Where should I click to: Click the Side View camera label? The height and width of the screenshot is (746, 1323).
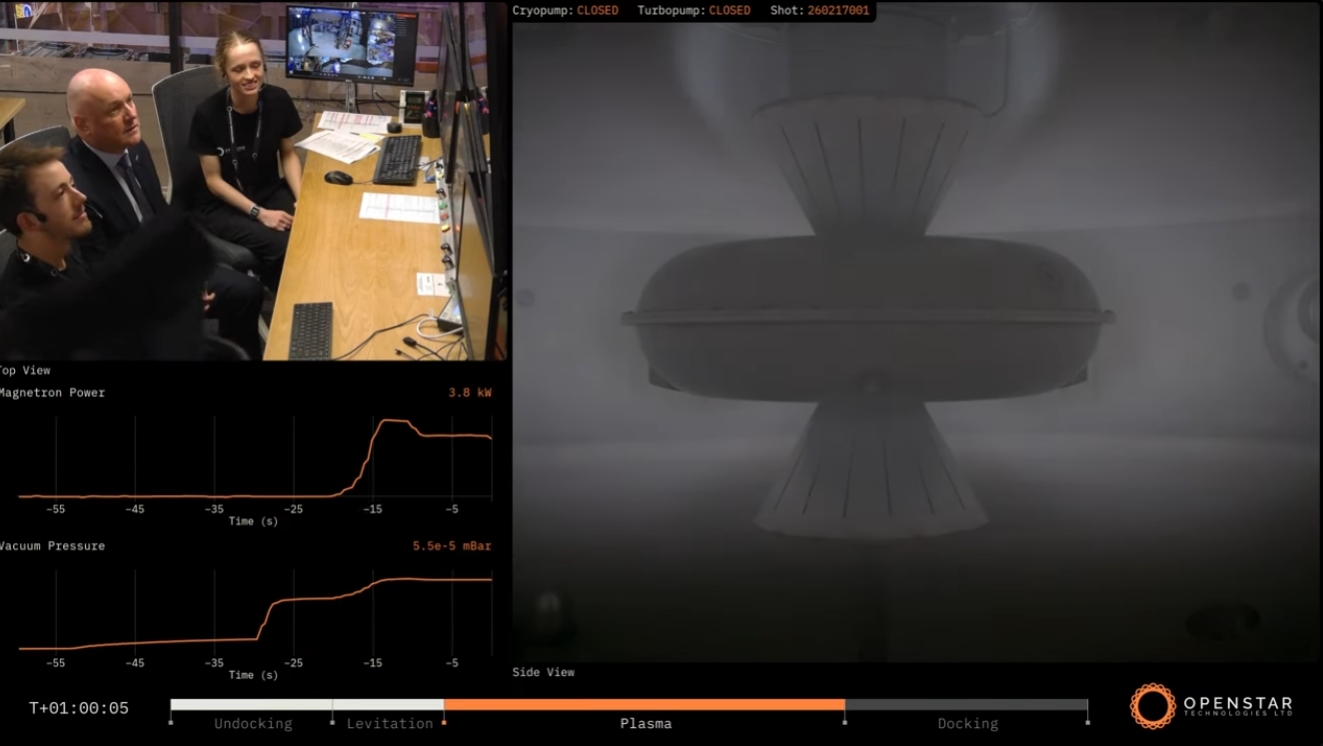(543, 672)
